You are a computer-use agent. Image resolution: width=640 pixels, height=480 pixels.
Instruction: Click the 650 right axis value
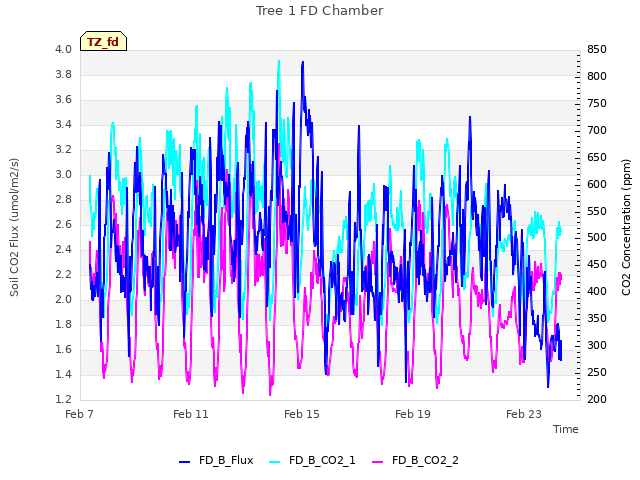click(x=597, y=157)
